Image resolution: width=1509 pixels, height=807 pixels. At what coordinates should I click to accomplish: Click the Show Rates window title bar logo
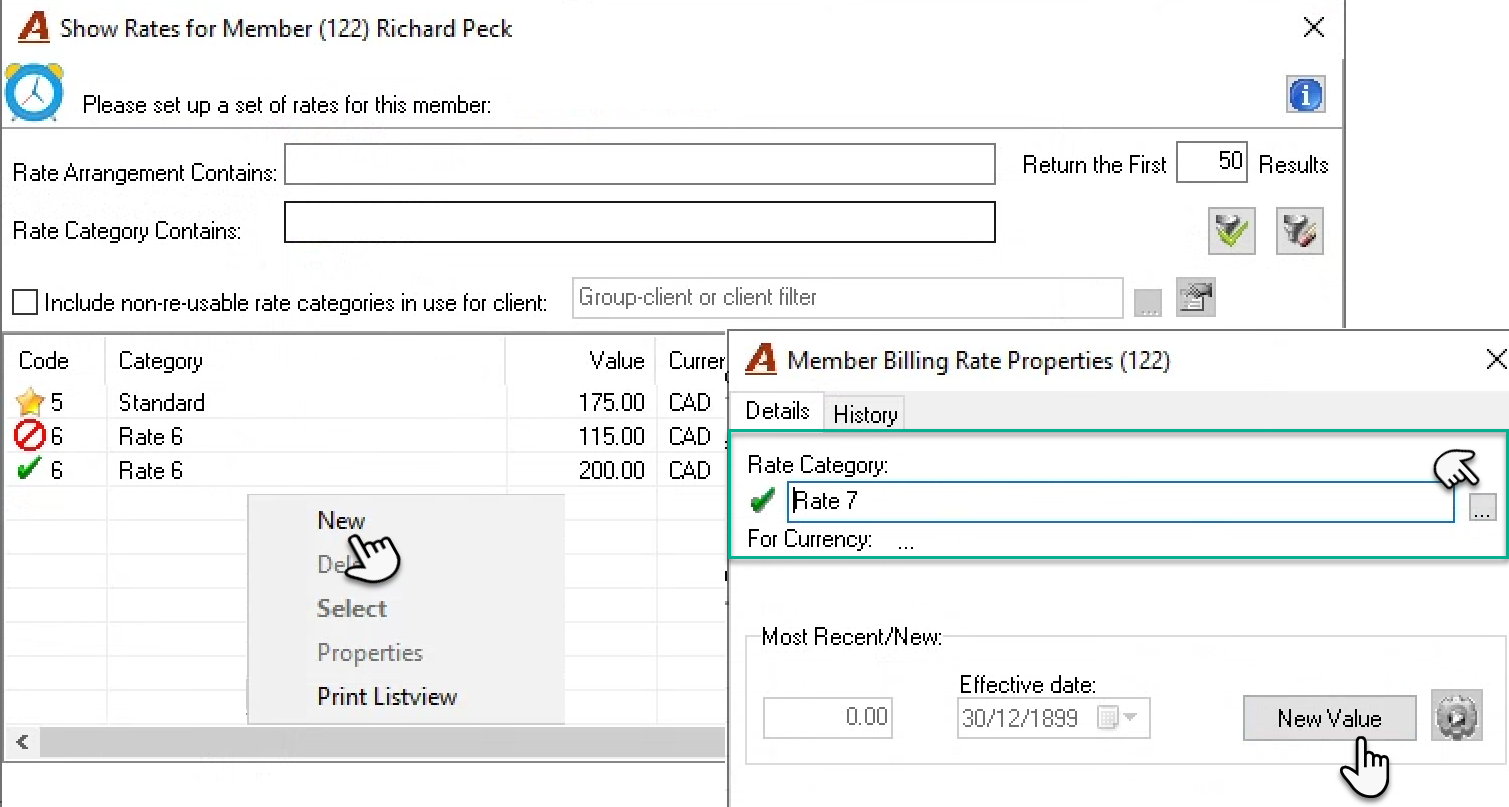(34, 28)
